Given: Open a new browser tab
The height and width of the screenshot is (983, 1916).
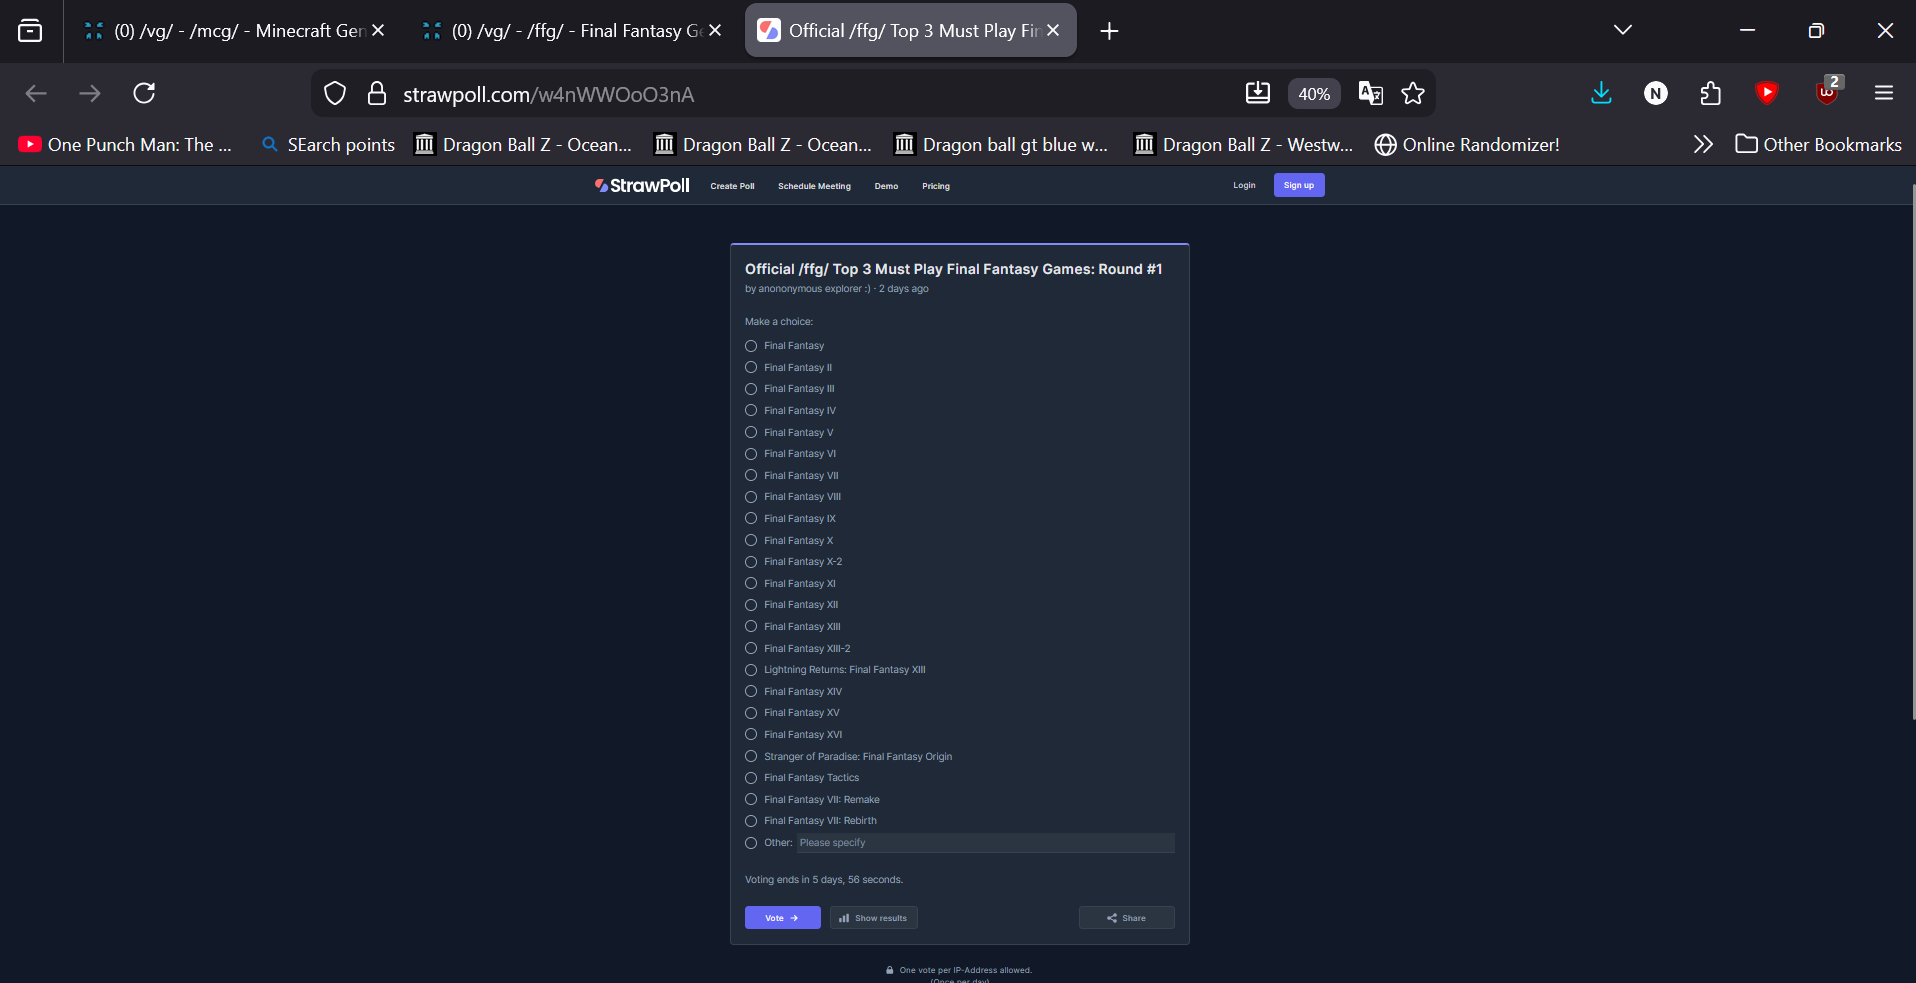Looking at the screenshot, I should [1109, 31].
